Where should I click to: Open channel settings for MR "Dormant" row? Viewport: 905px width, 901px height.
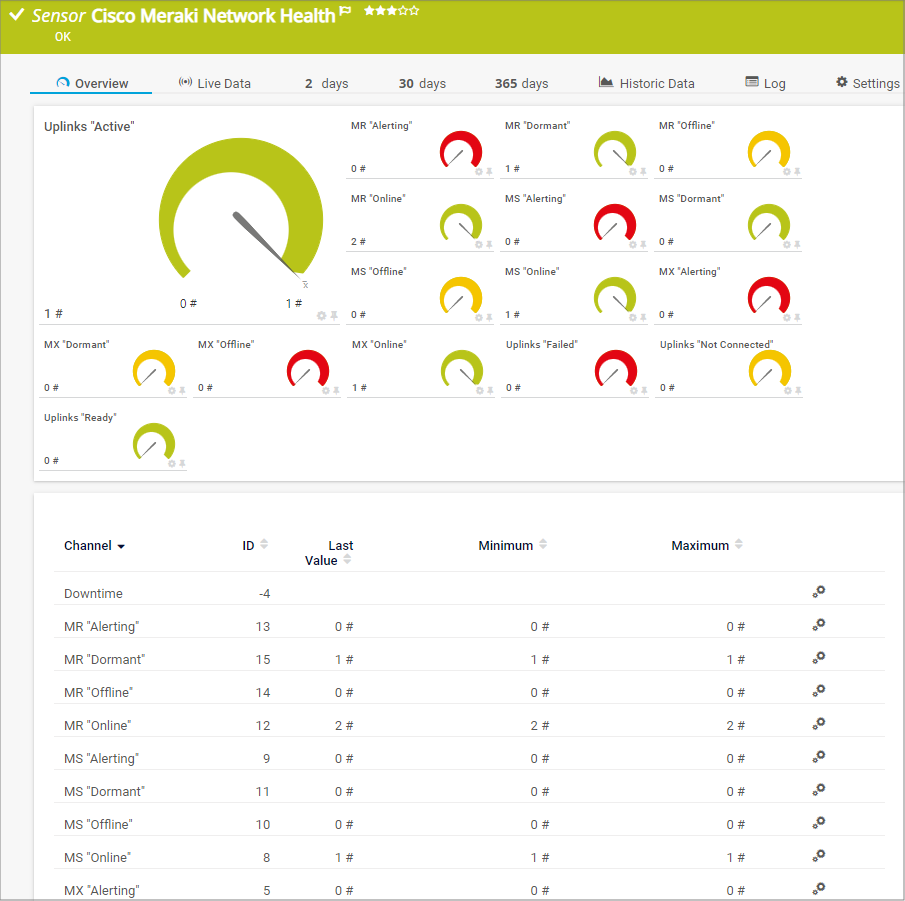[818, 658]
